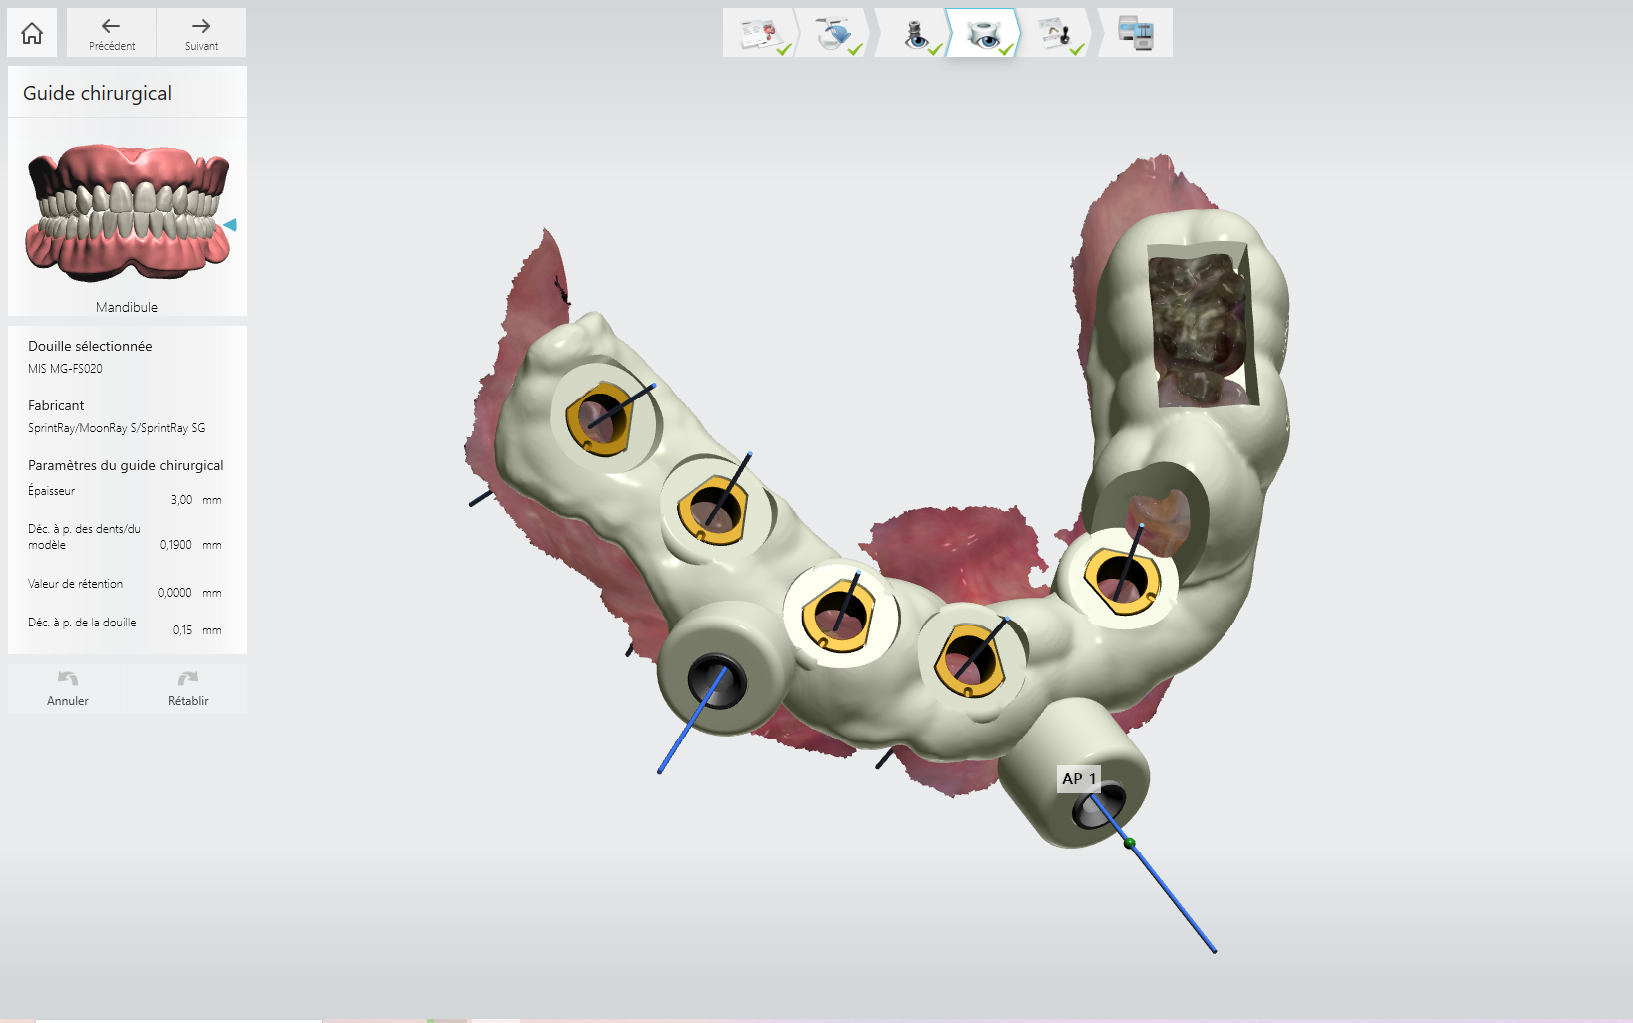
Task: Open the implant view workflow step
Action: pyautogui.click(x=915, y=33)
